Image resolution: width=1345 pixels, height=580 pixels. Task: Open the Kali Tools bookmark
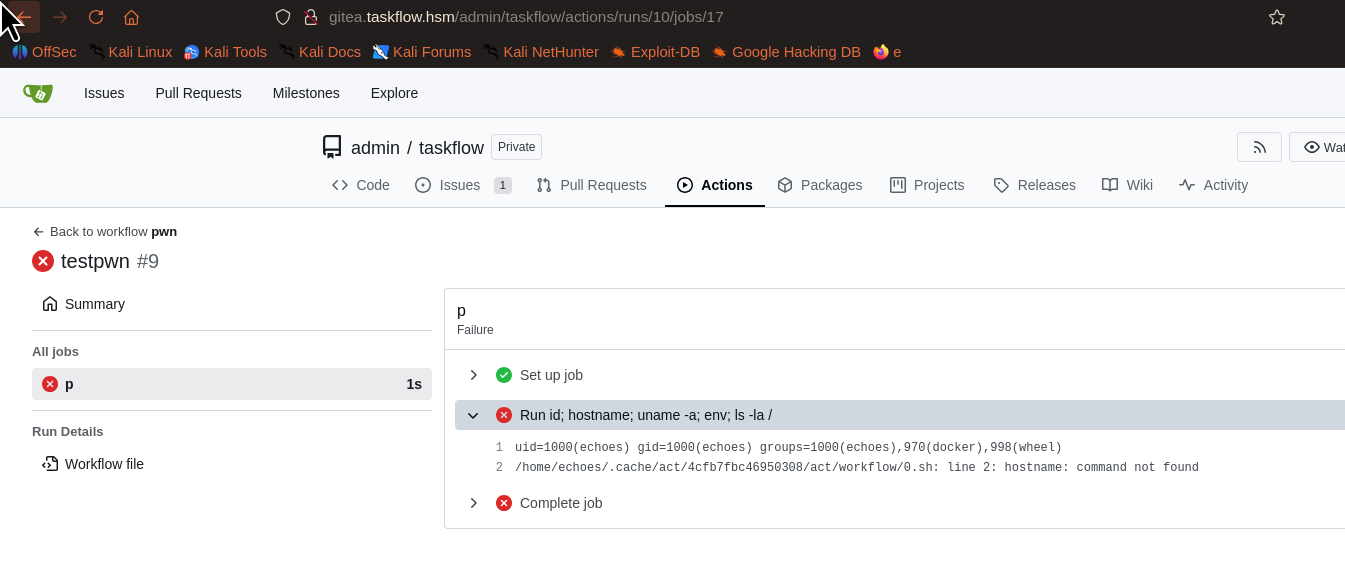coord(225,52)
